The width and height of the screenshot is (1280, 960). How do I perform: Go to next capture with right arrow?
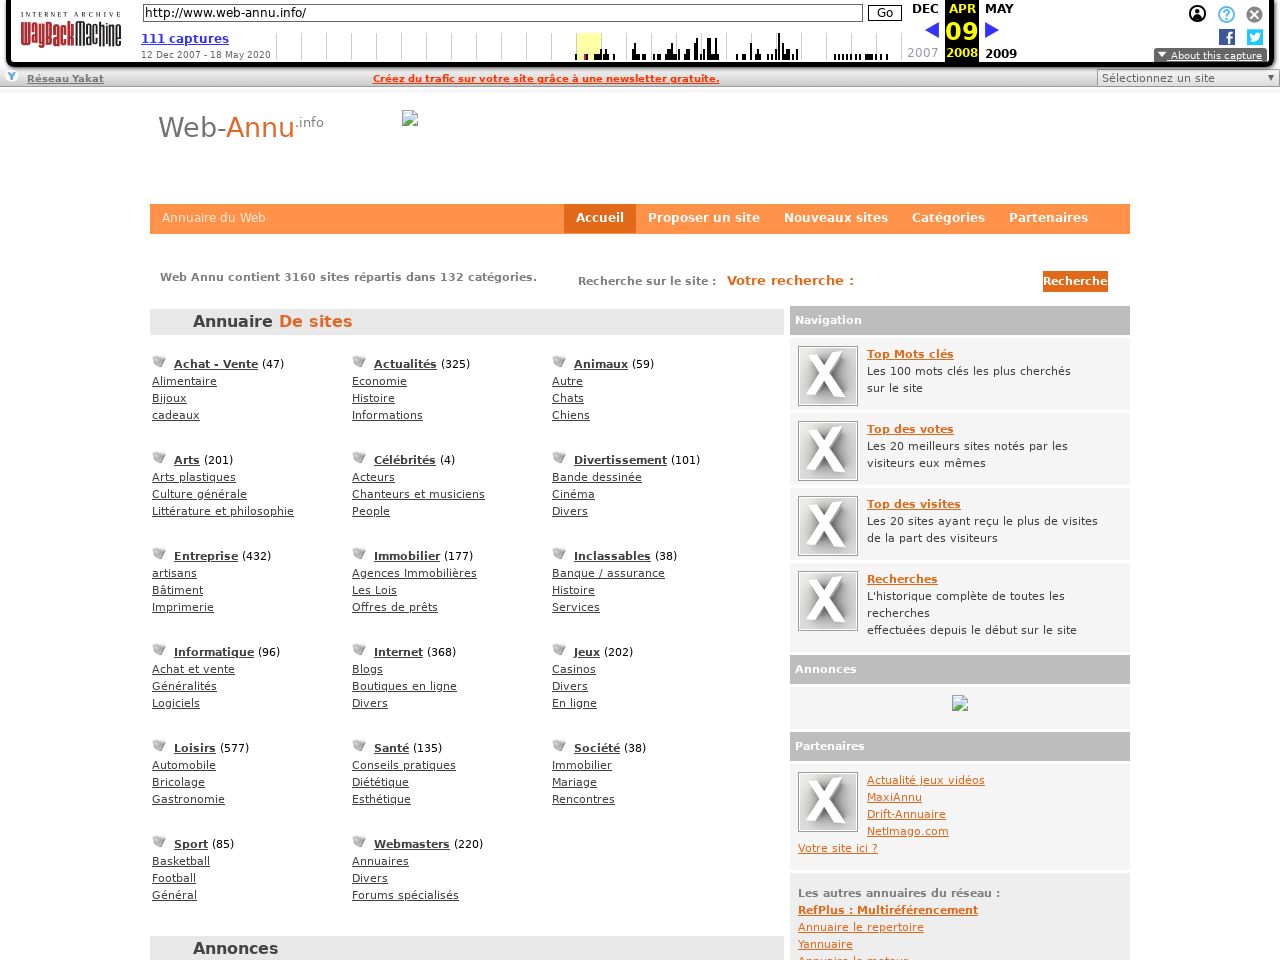[x=992, y=30]
